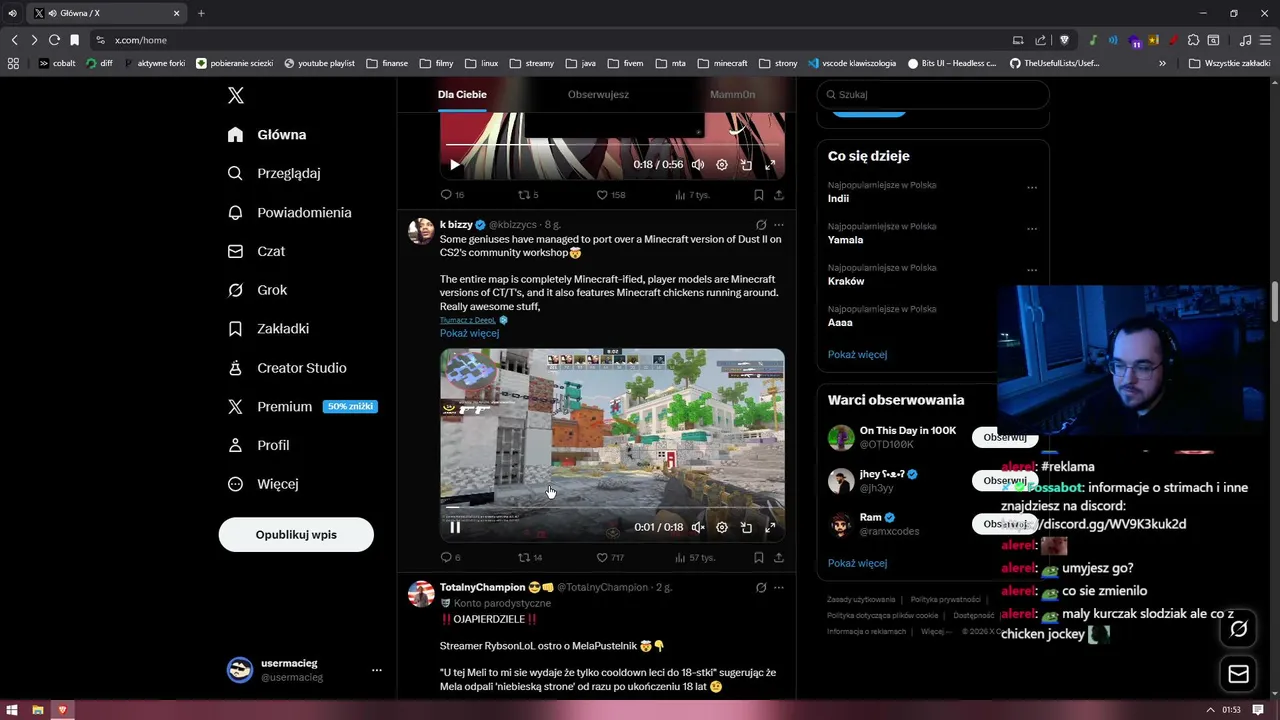
Task: Pause the Minecraft Dust II video
Action: pos(455,527)
